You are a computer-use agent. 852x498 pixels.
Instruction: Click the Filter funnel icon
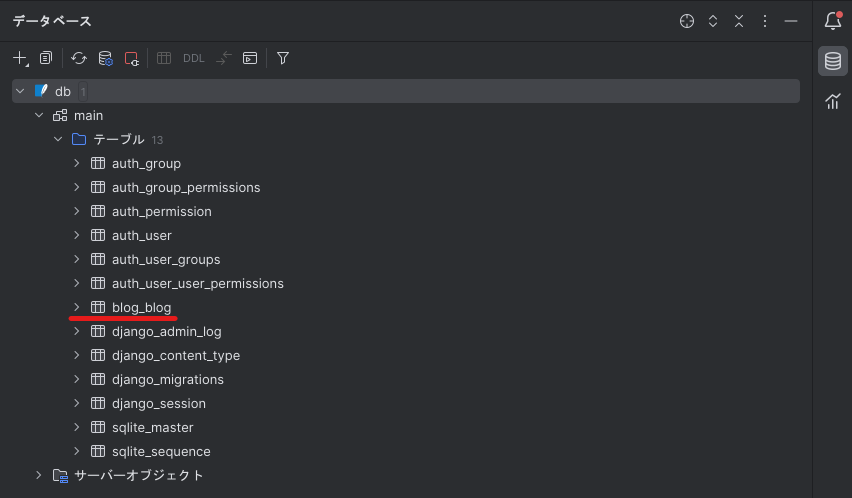[x=283, y=58]
